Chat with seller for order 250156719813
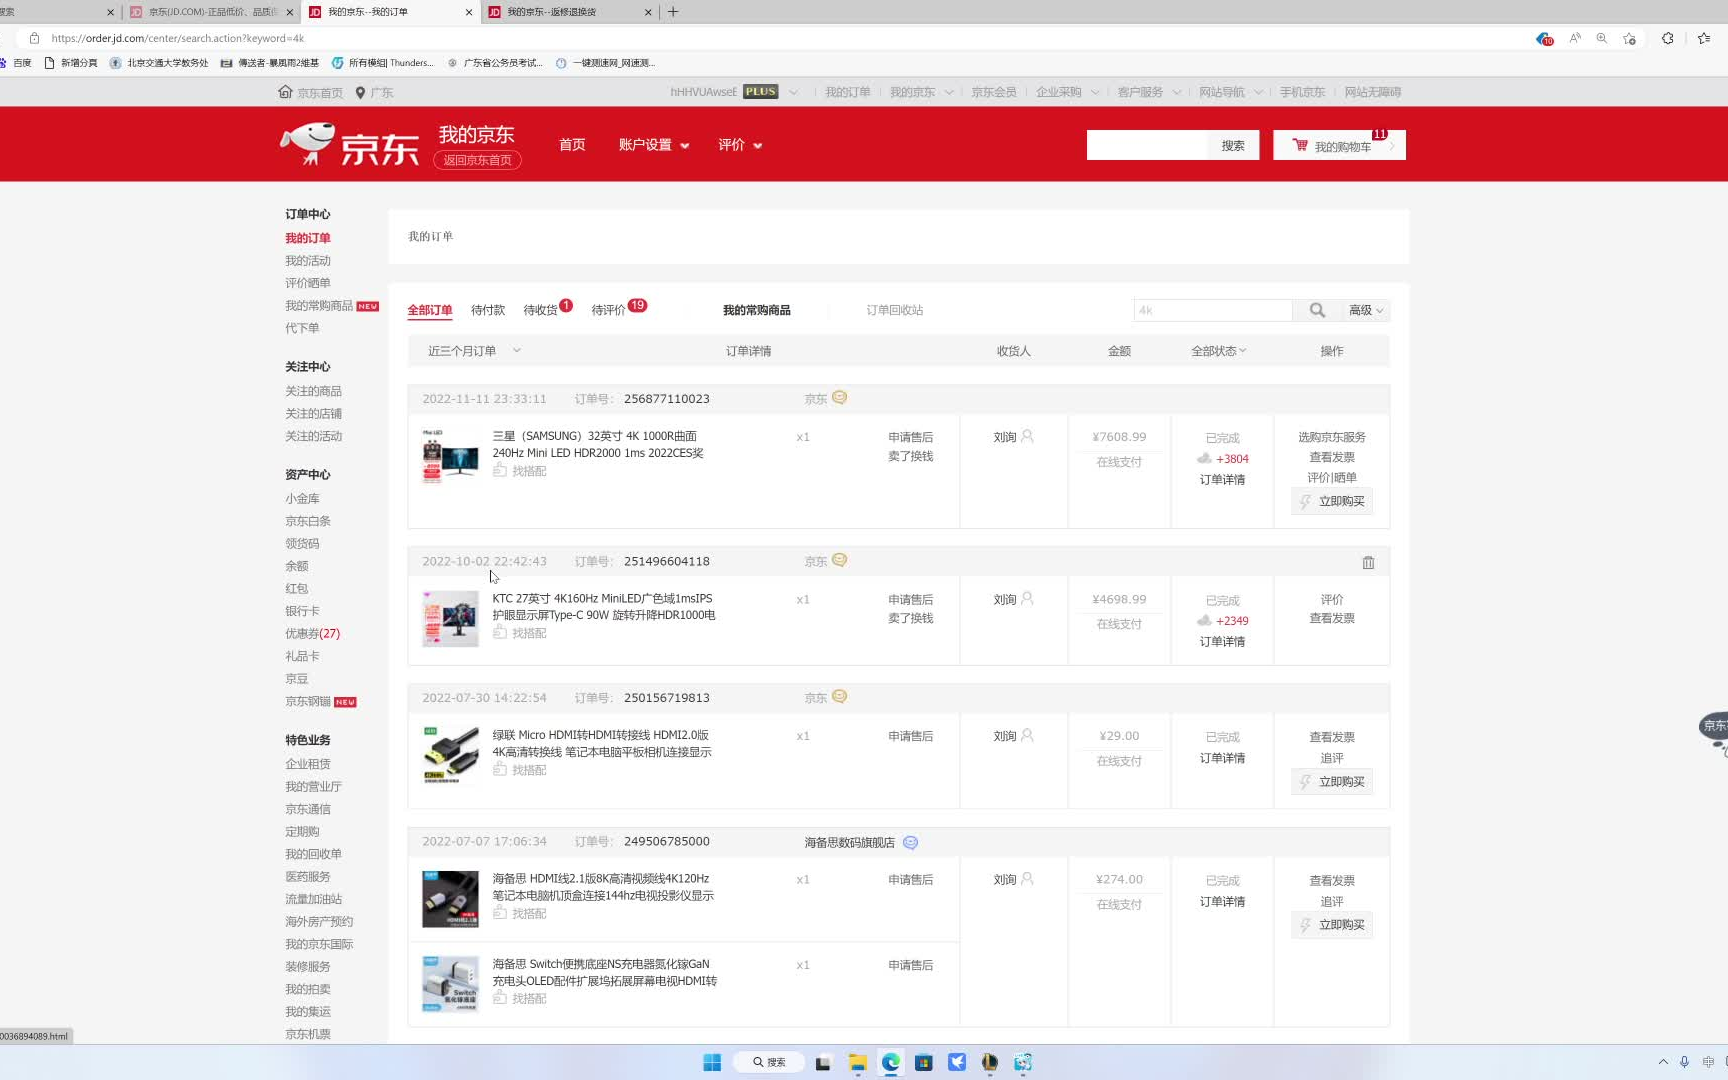This screenshot has height=1080, width=1728. (x=839, y=696)
